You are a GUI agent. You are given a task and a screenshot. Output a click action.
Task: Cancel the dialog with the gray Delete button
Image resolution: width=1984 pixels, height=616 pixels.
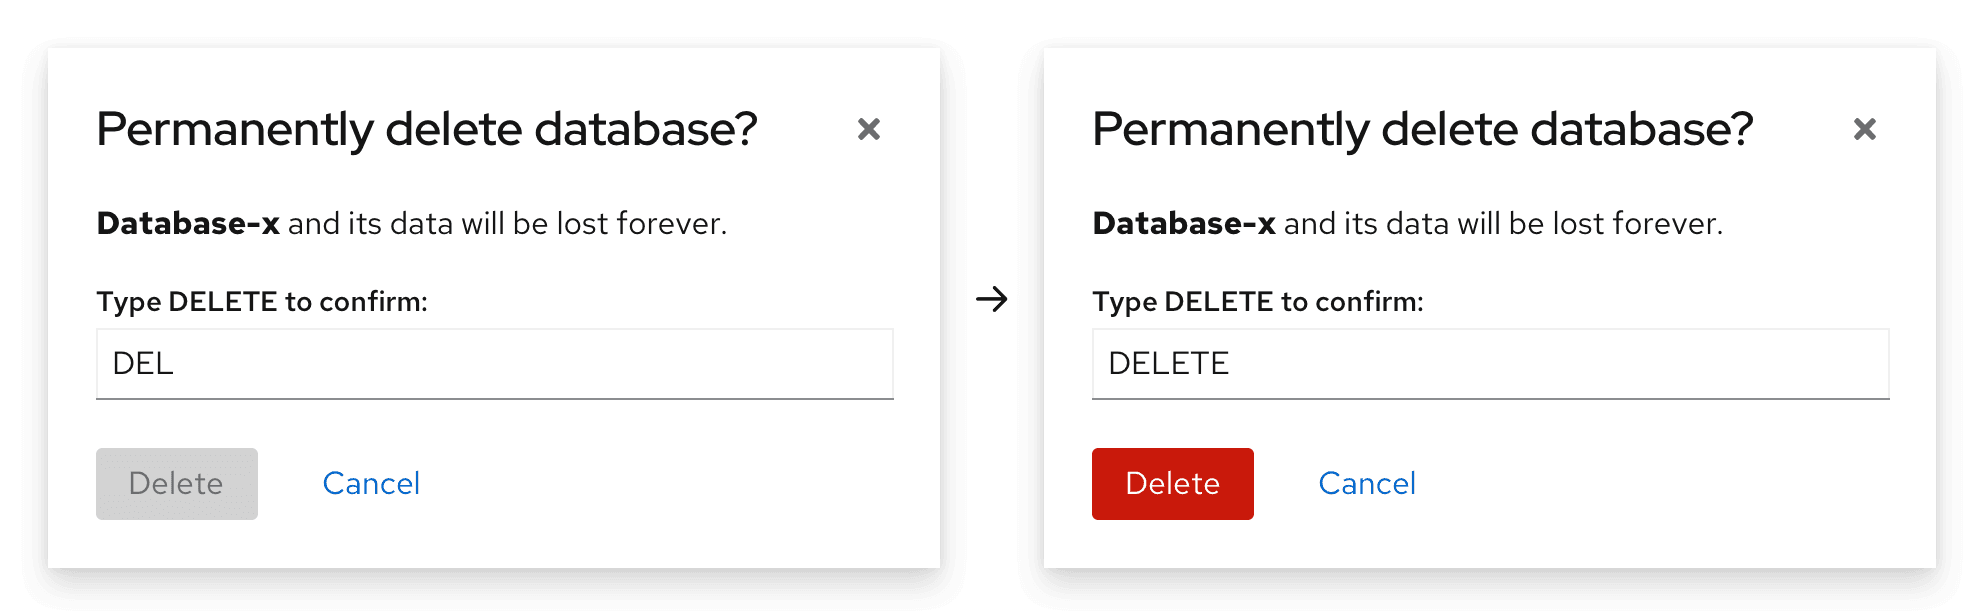coord(371,484)
